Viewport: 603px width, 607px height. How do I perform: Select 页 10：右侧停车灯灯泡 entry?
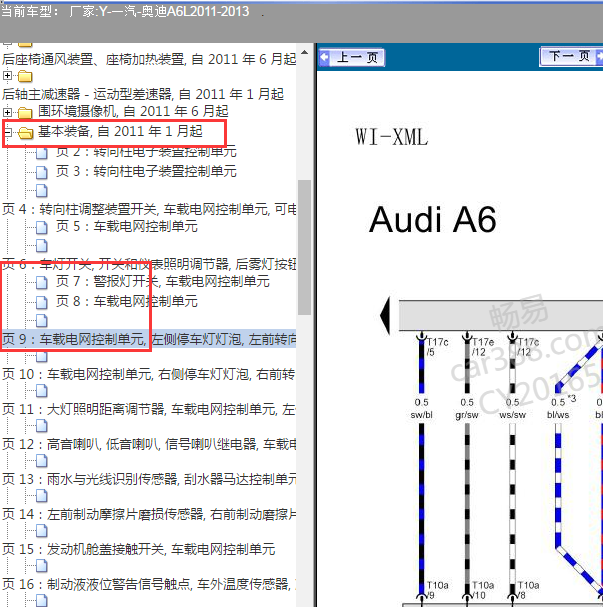pos(149,374)
